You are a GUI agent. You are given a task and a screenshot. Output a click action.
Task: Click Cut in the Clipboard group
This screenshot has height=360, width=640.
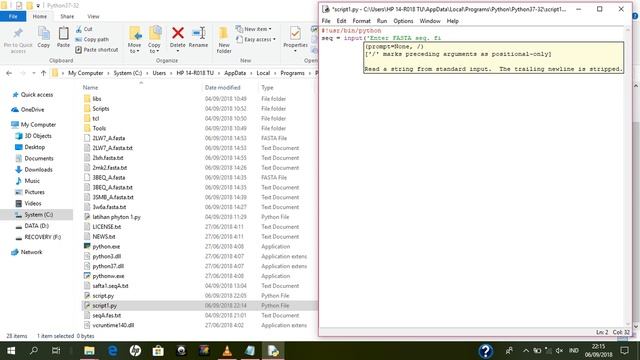tap(84, 29)
